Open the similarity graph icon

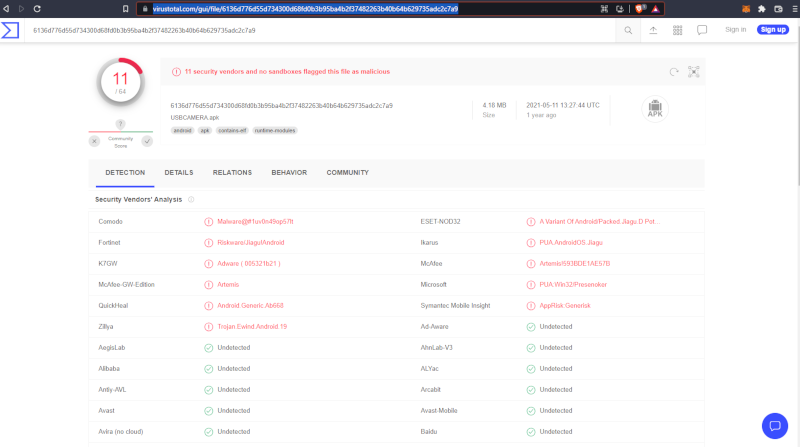pyautogui.click(x=693, y=72)
